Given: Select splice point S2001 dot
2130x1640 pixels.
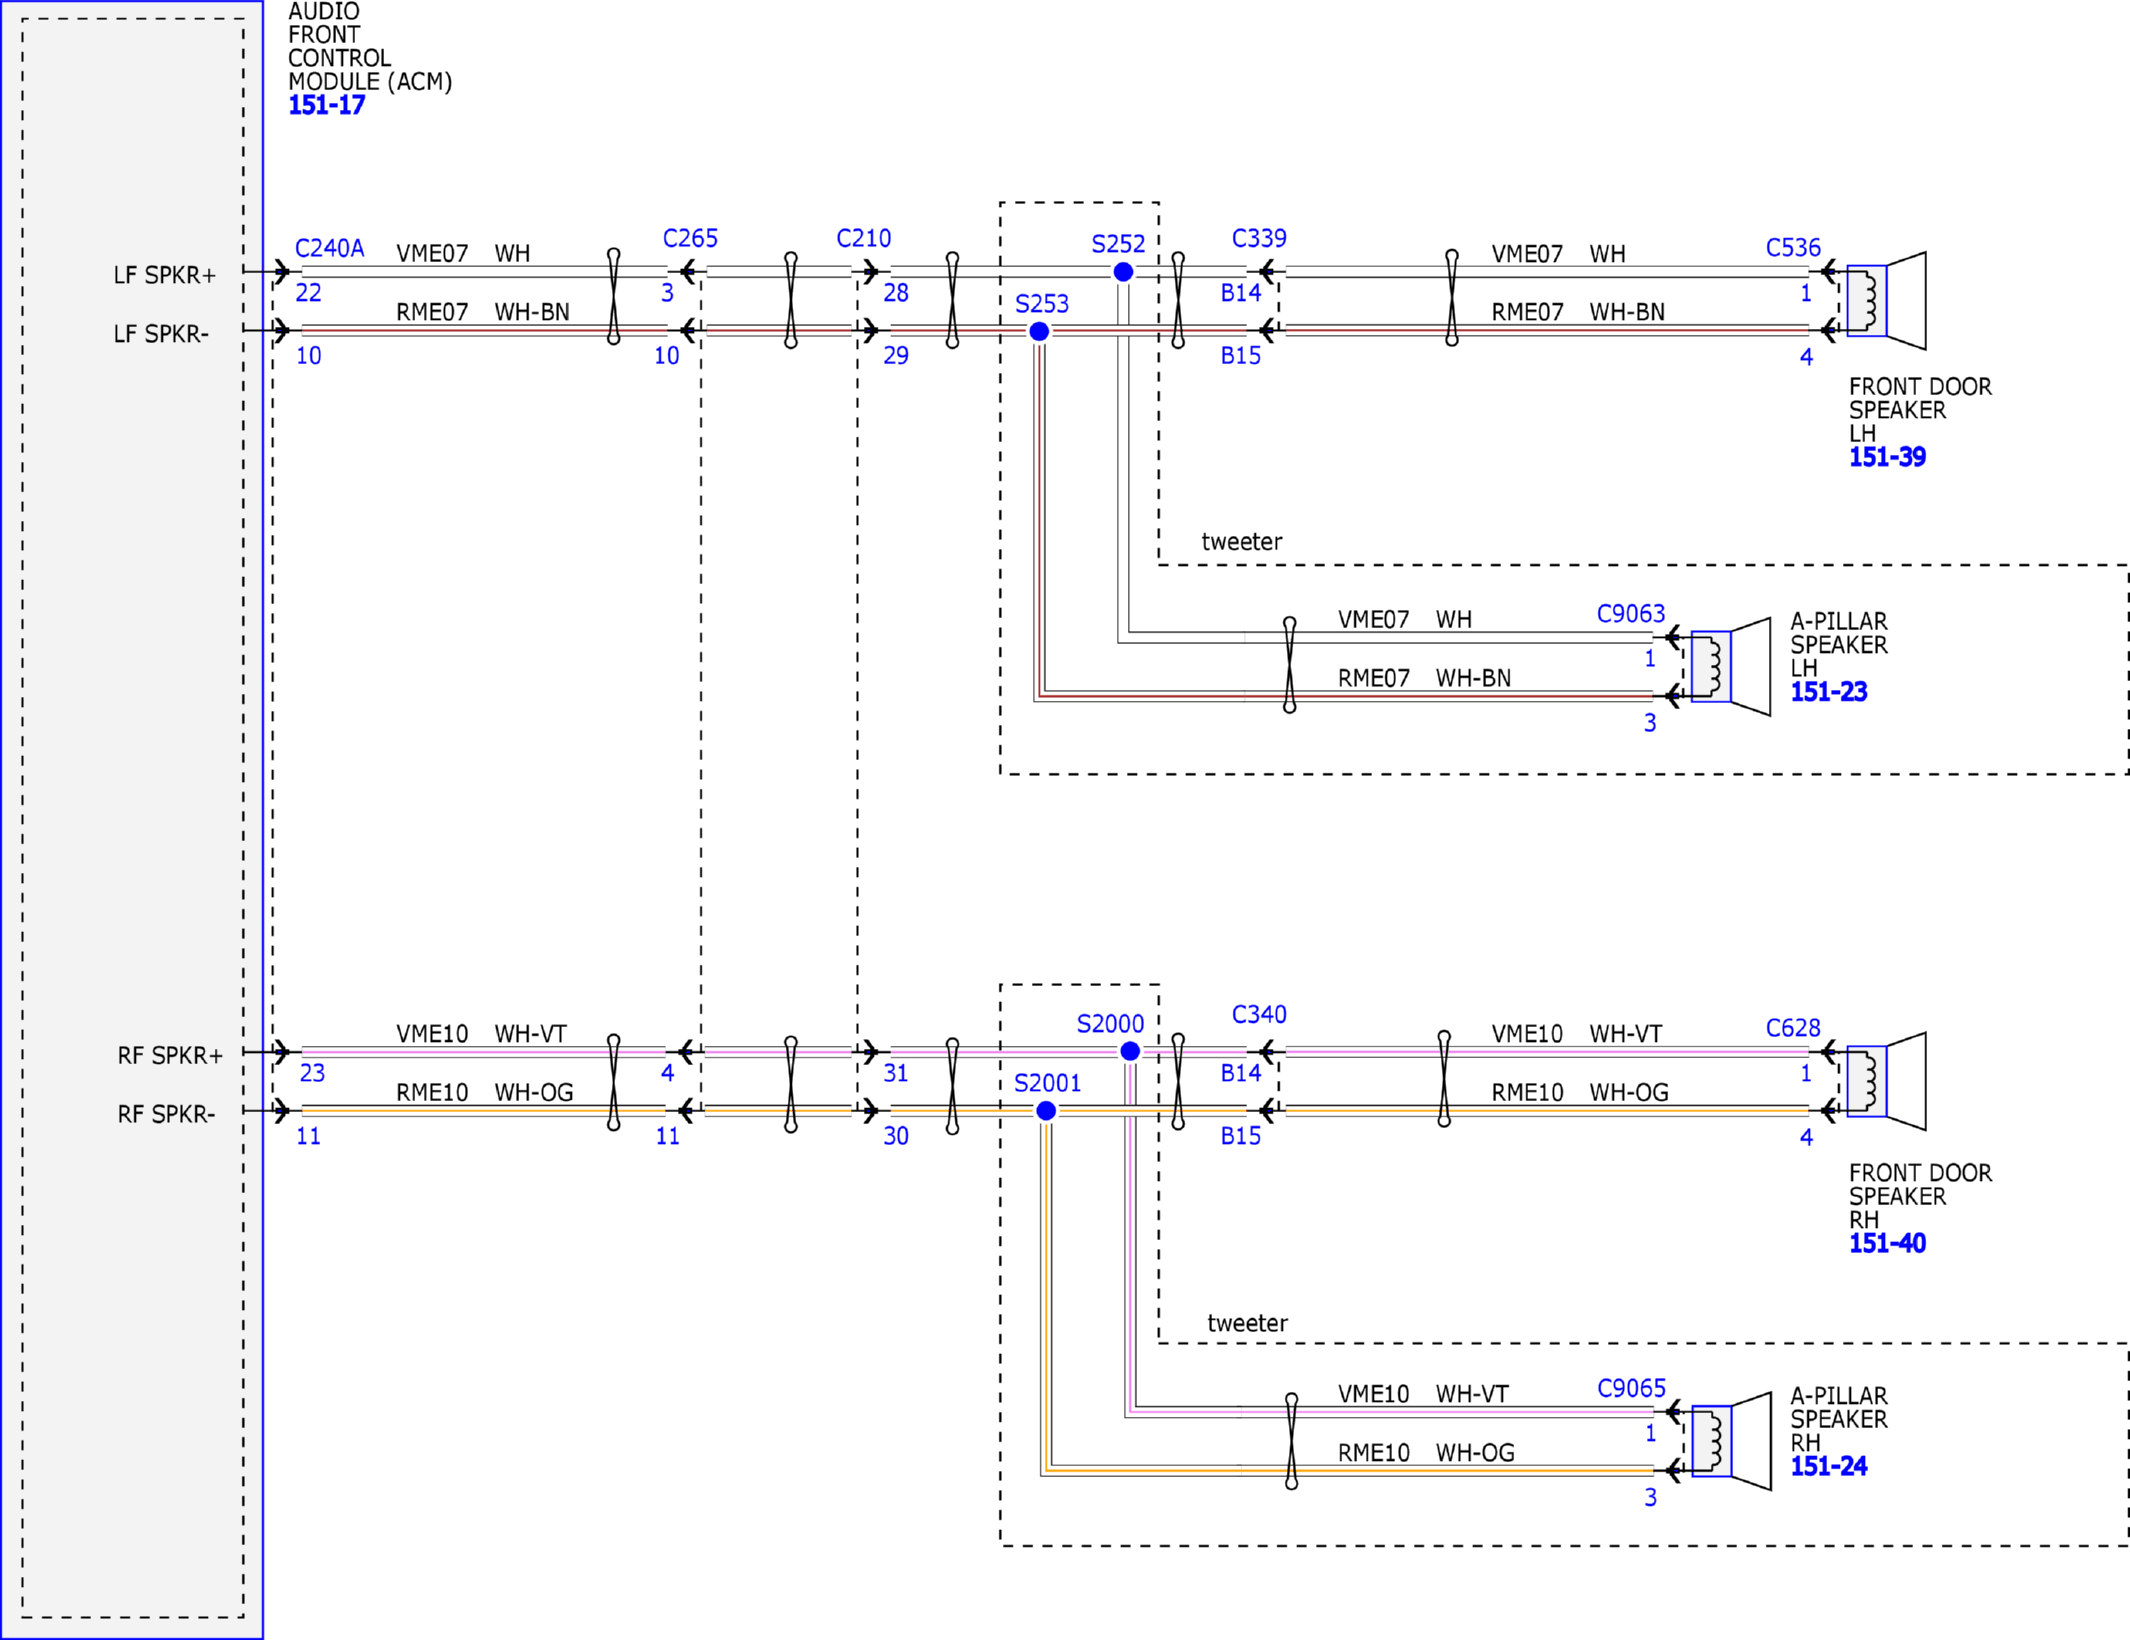Looking at the screenshot, I should [1046, 1110].
